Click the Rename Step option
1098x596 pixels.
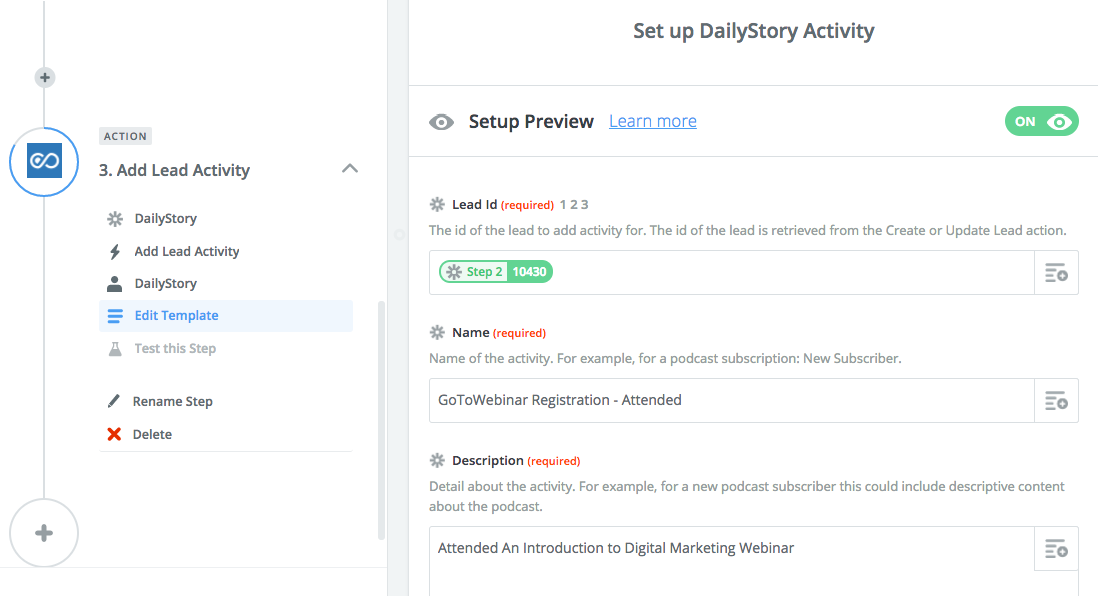click(x=172, y=401)
